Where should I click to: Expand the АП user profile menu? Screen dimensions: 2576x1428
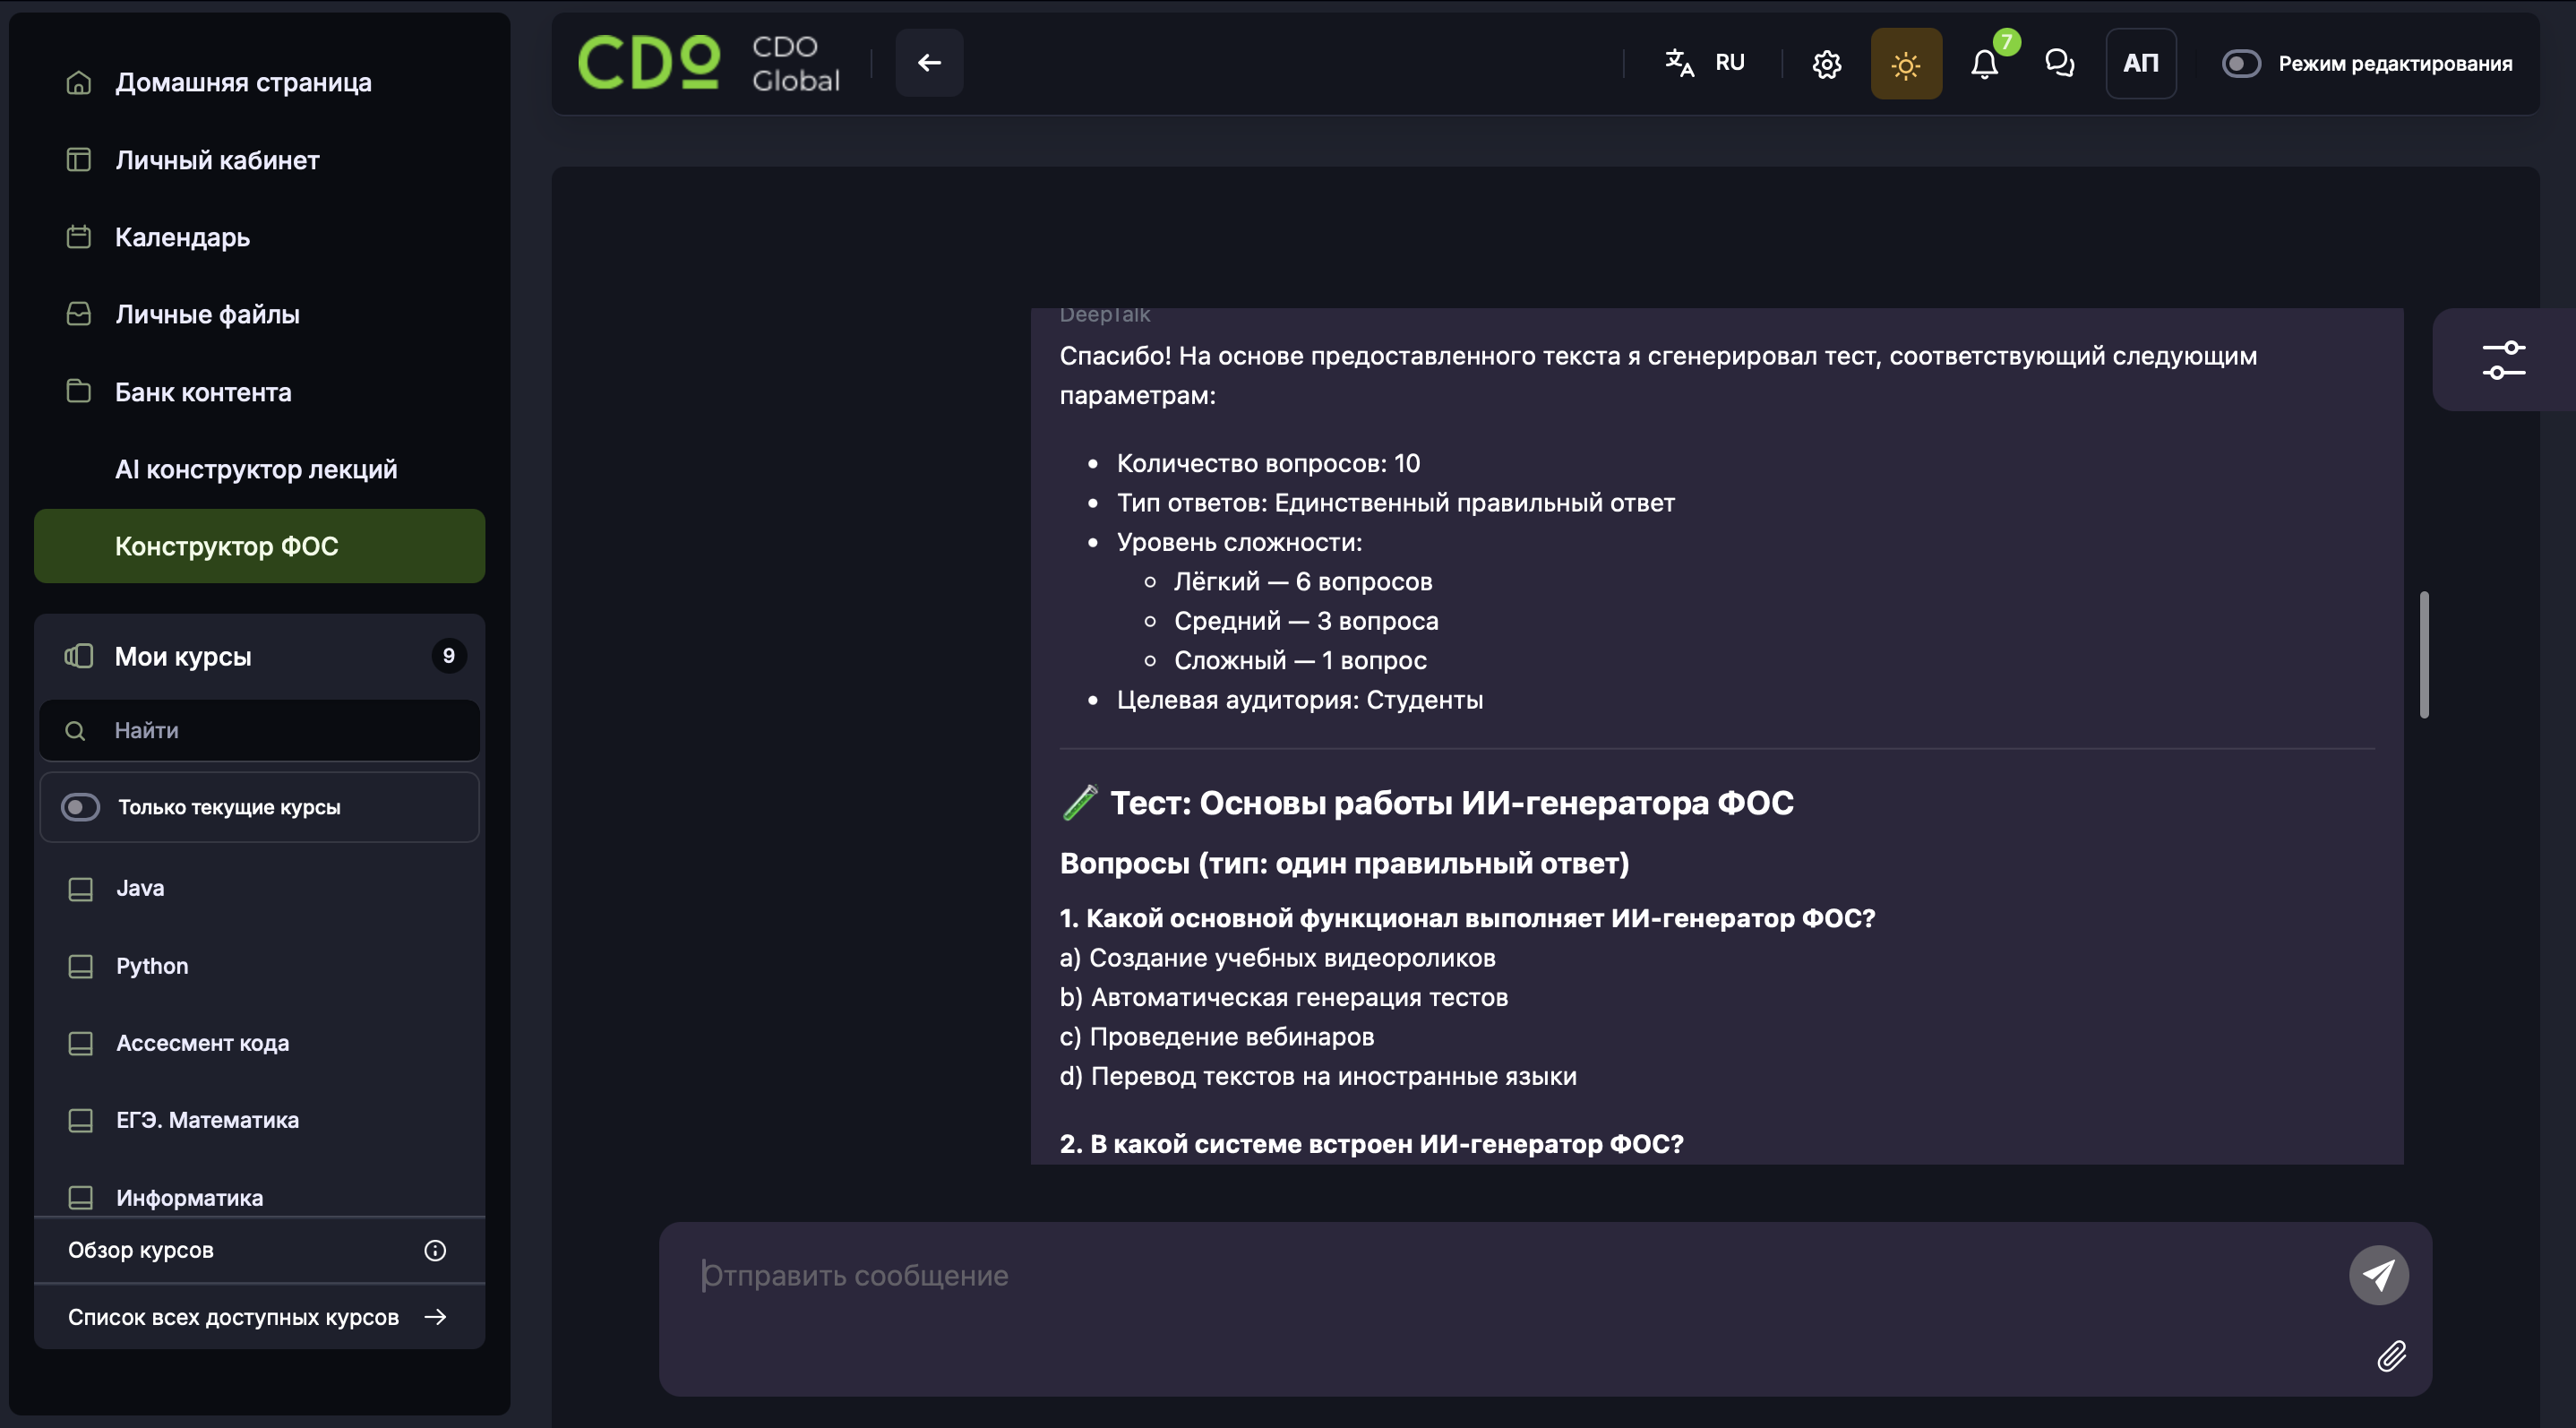tap(2140, 64)
